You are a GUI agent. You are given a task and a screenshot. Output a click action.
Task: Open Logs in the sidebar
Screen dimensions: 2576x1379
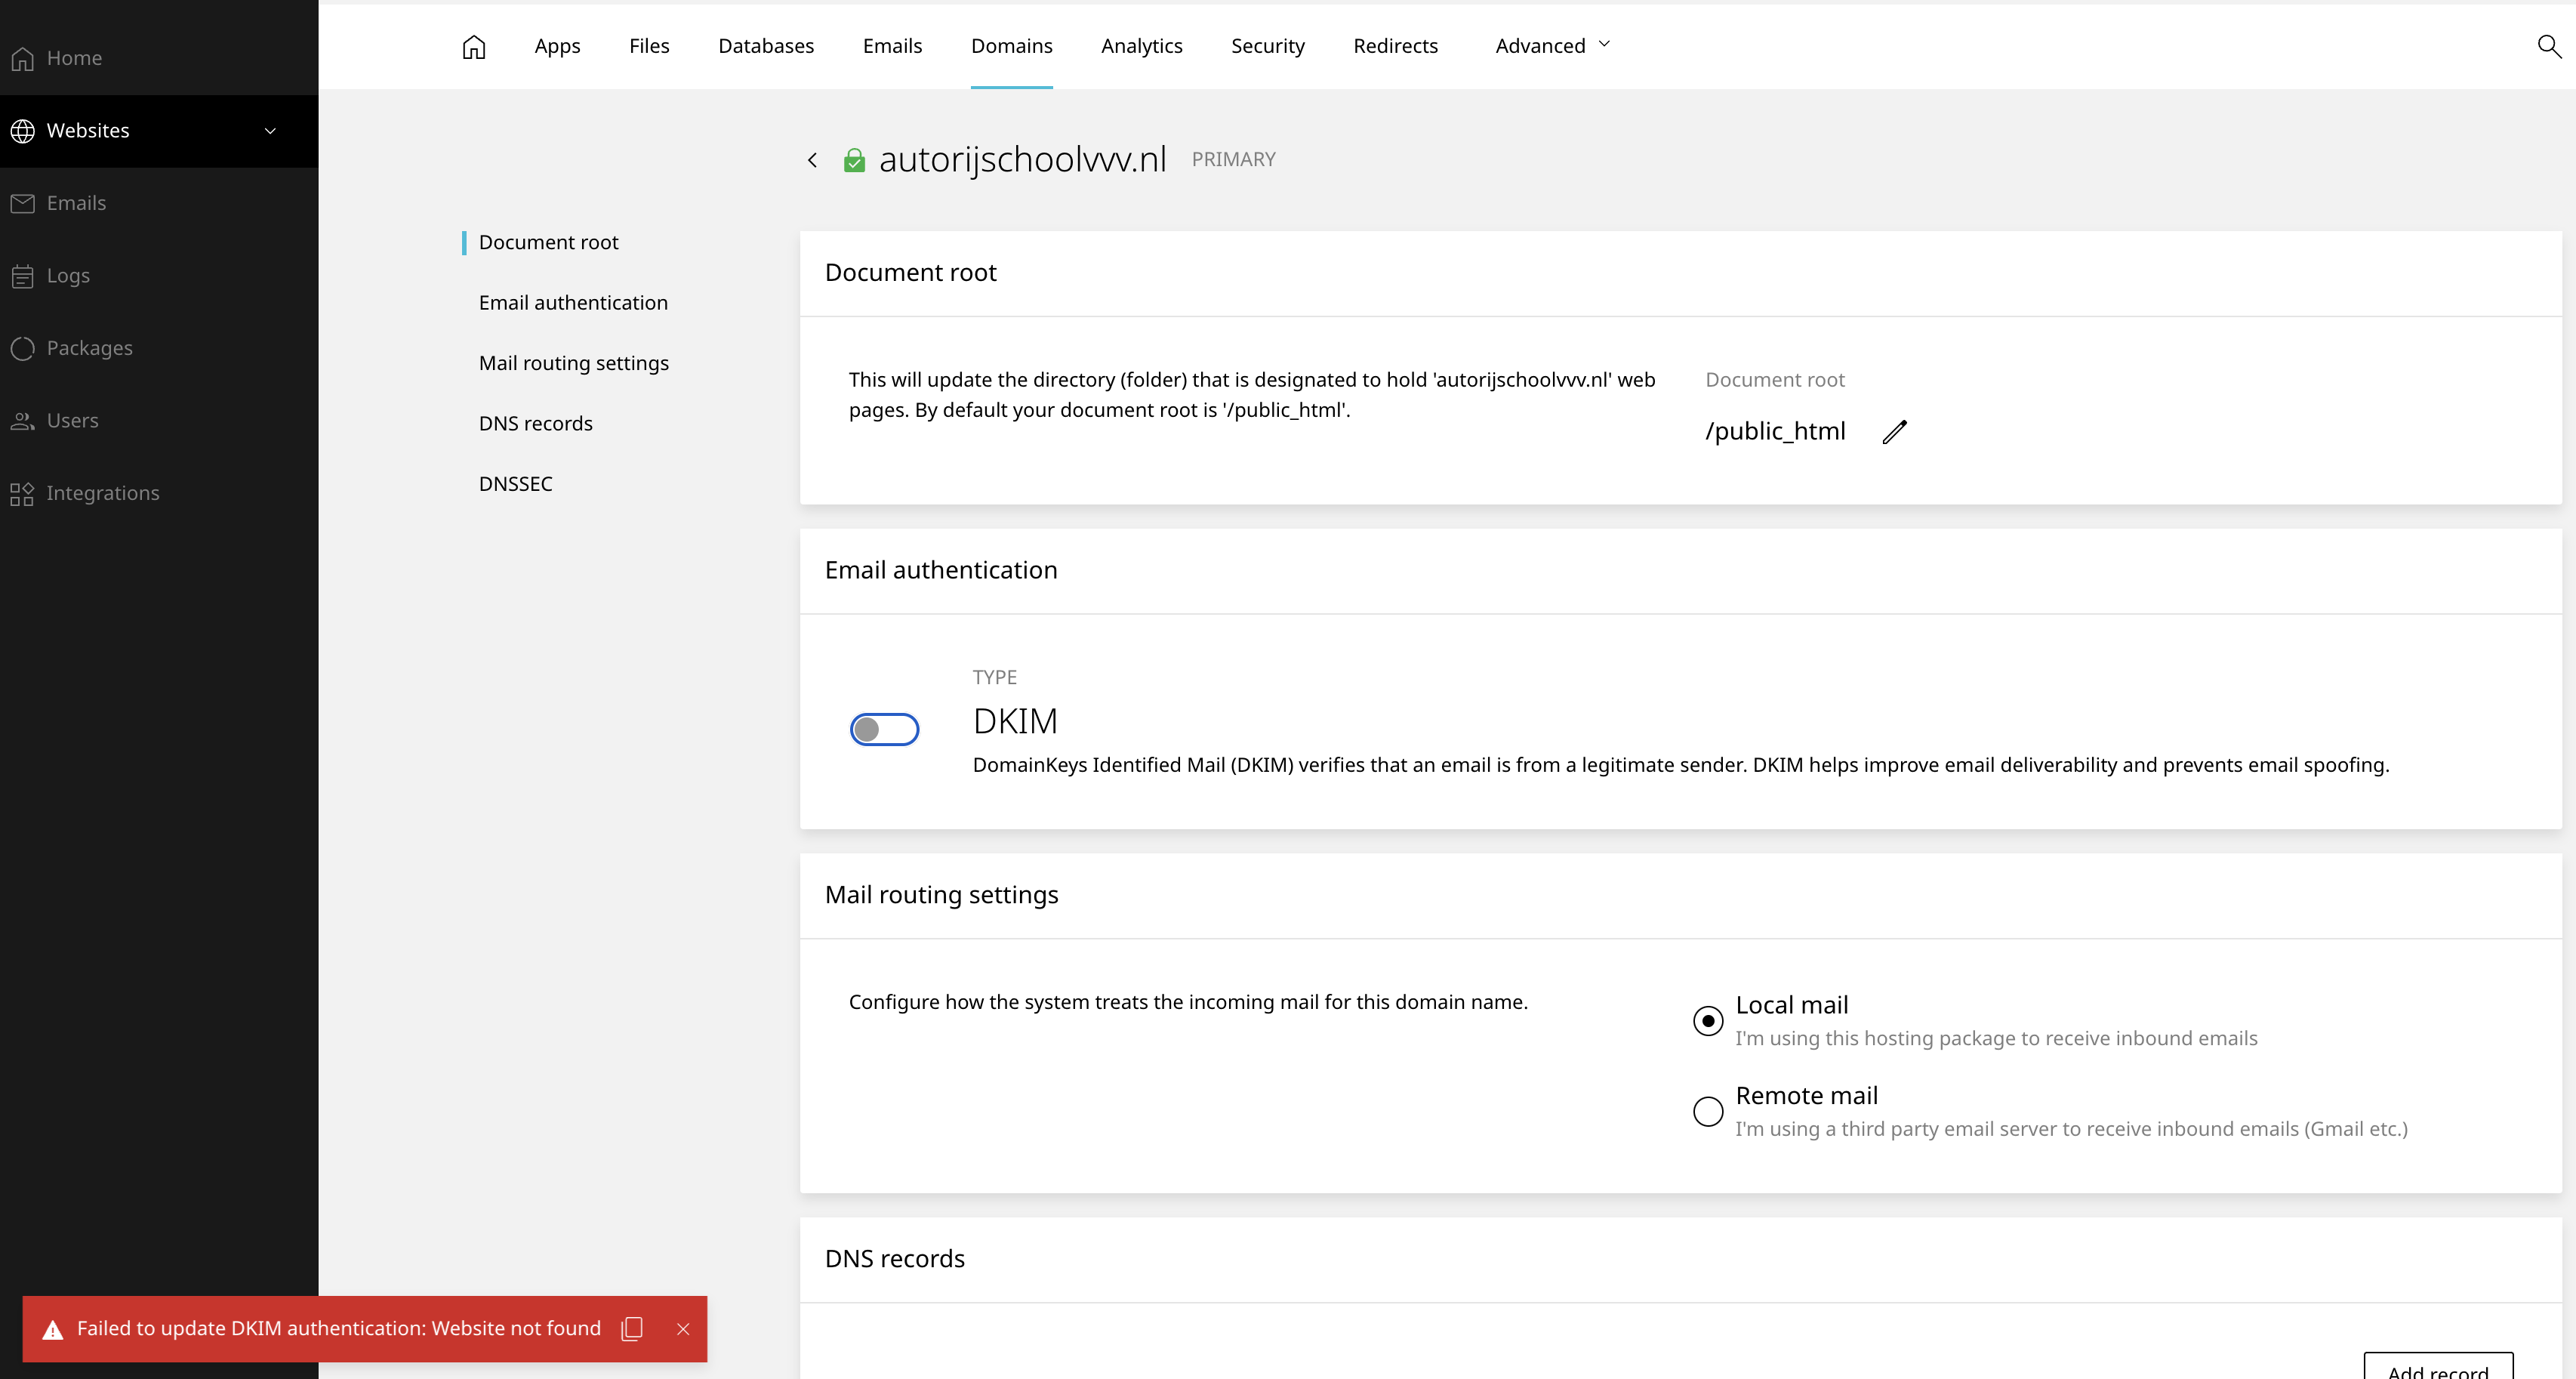[159, 276]
